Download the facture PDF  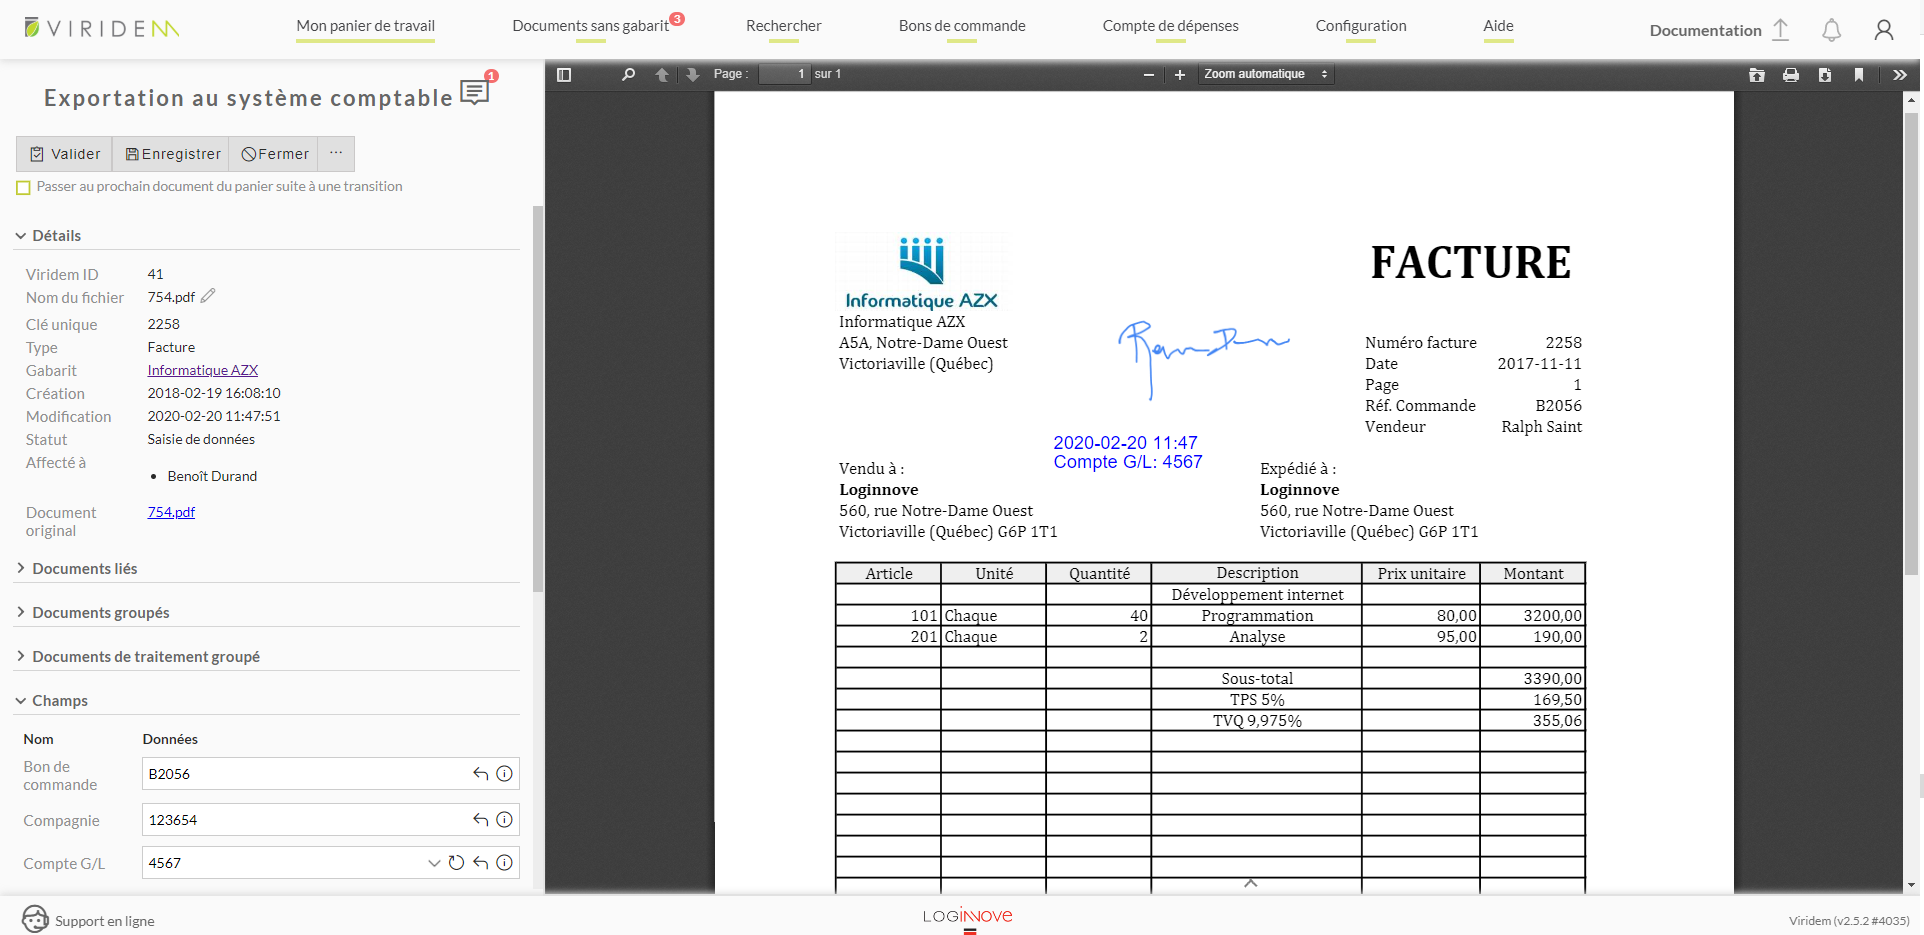[x=1825, y=74]
